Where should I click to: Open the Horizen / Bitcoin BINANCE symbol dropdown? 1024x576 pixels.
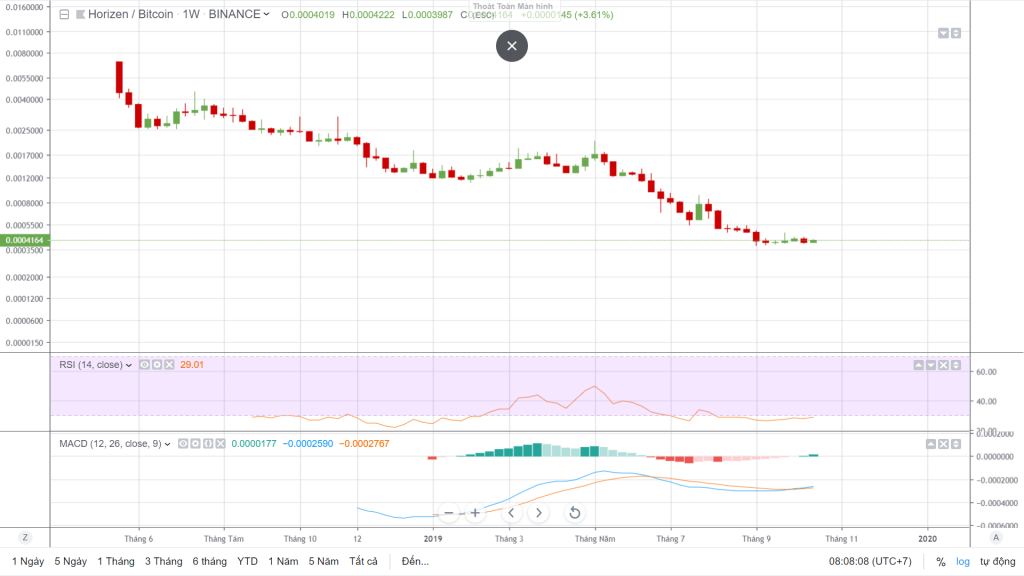(x=266, y=15)
